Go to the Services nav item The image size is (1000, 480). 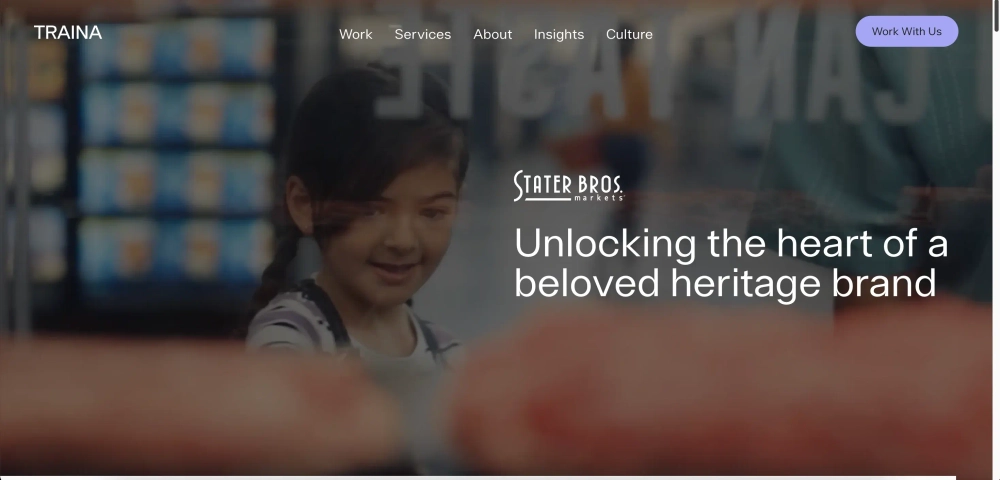tap(423, 34)
